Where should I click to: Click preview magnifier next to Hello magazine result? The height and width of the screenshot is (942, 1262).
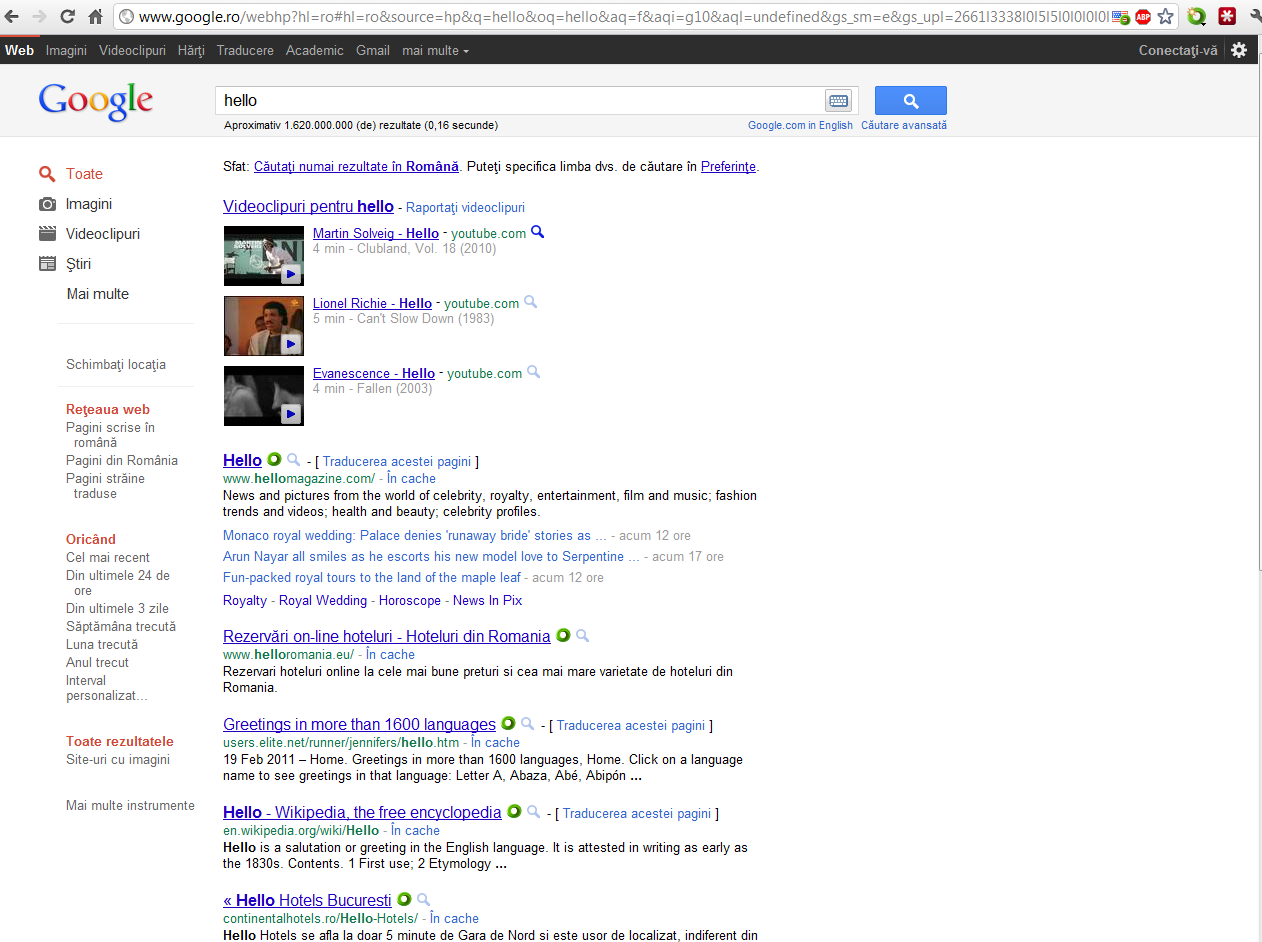point(293,460)
